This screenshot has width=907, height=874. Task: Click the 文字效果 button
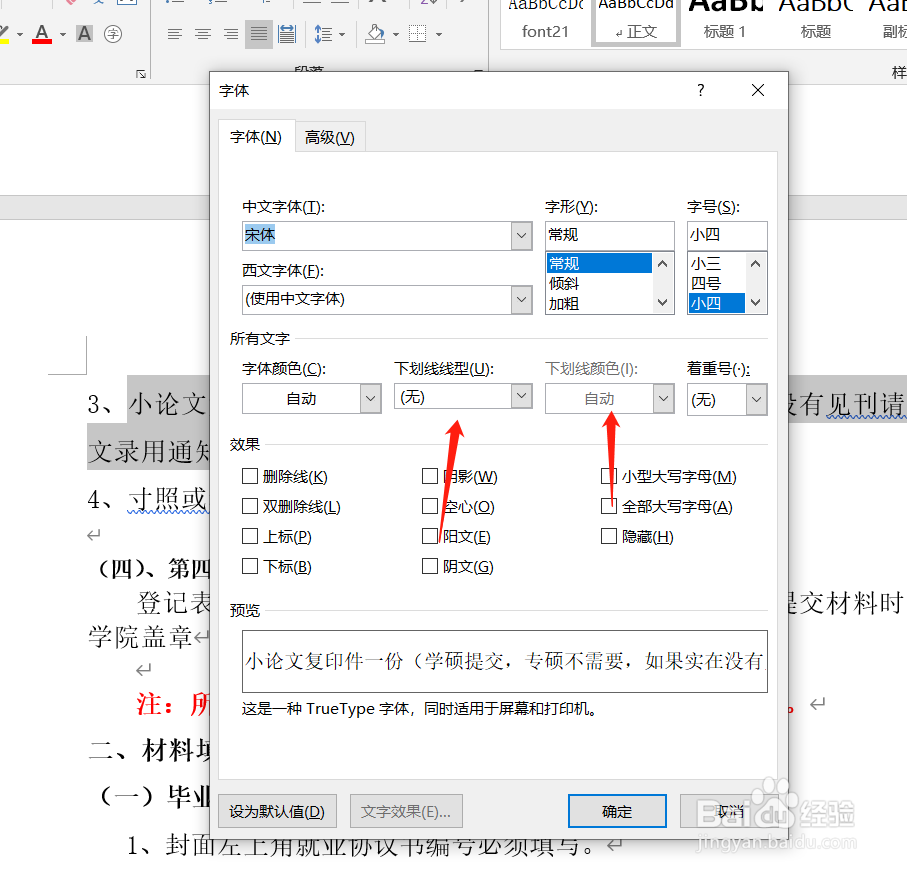point(405,811)
